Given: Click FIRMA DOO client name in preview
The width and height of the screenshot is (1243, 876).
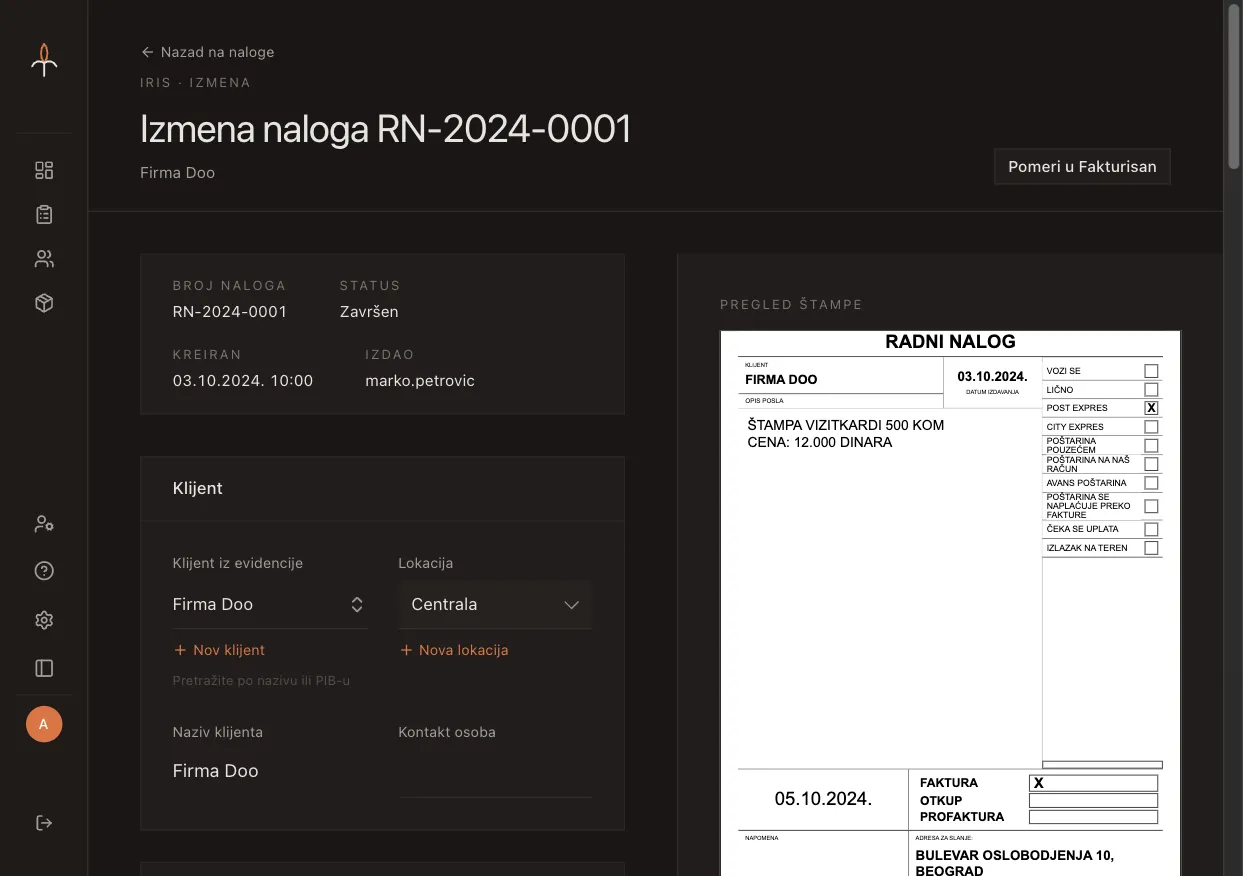Looking at the screenshot, I should coord(781,380).
